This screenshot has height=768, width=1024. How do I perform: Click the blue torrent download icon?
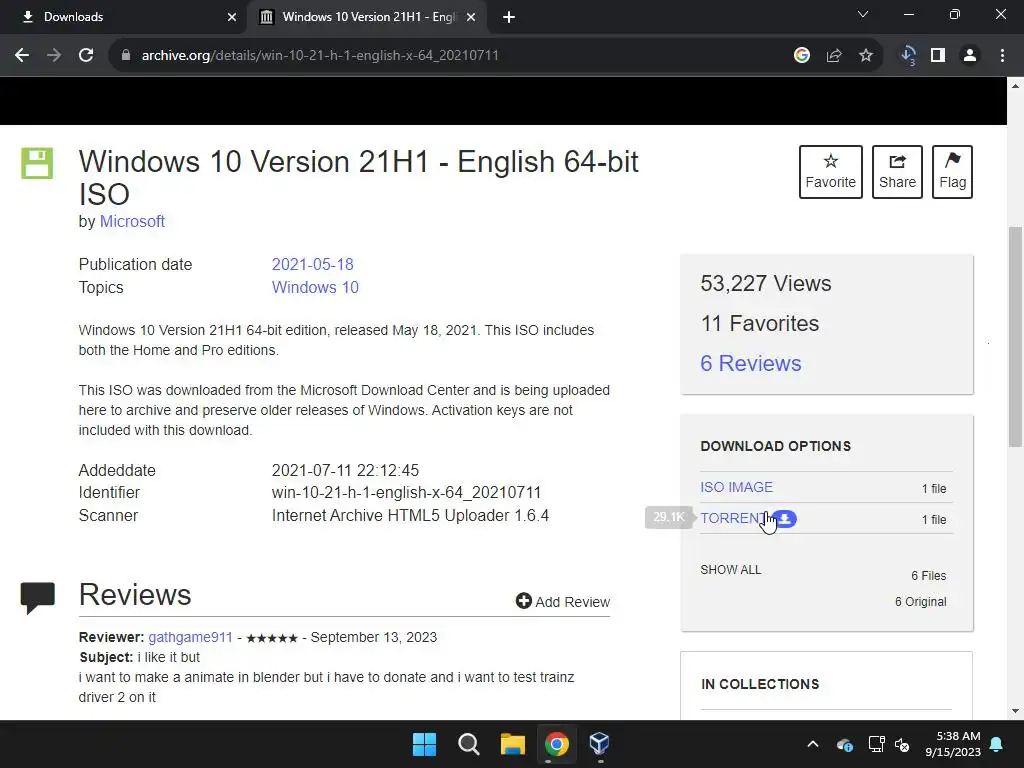coord(786,519)
